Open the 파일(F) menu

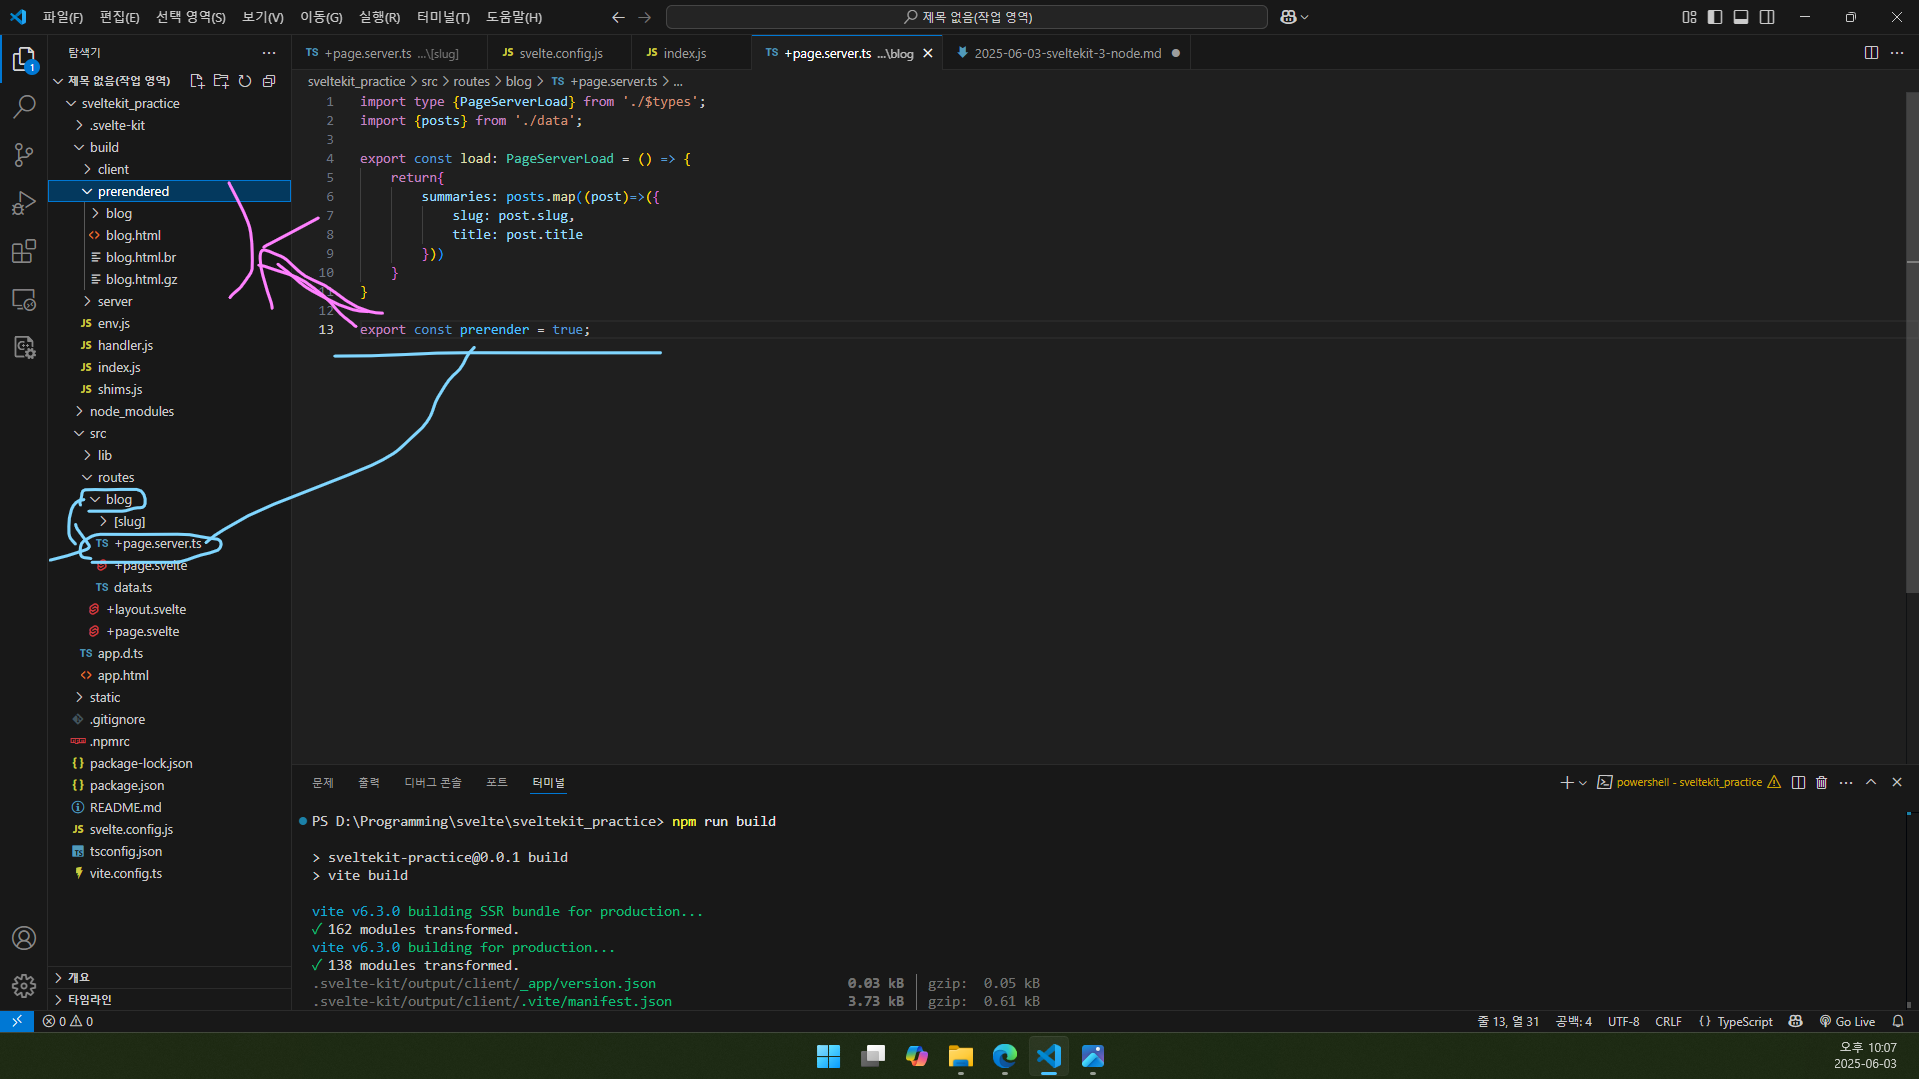click(62, 17)
